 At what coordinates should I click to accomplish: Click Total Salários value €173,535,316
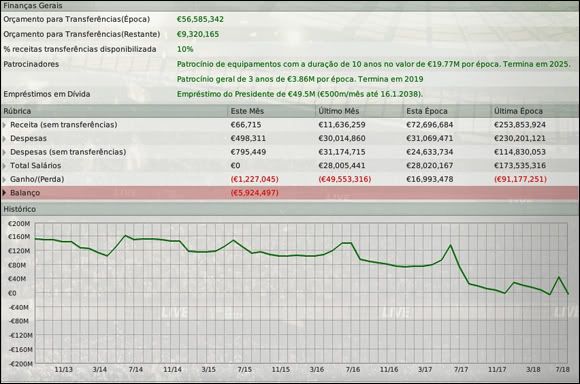(x=520, y=165)
